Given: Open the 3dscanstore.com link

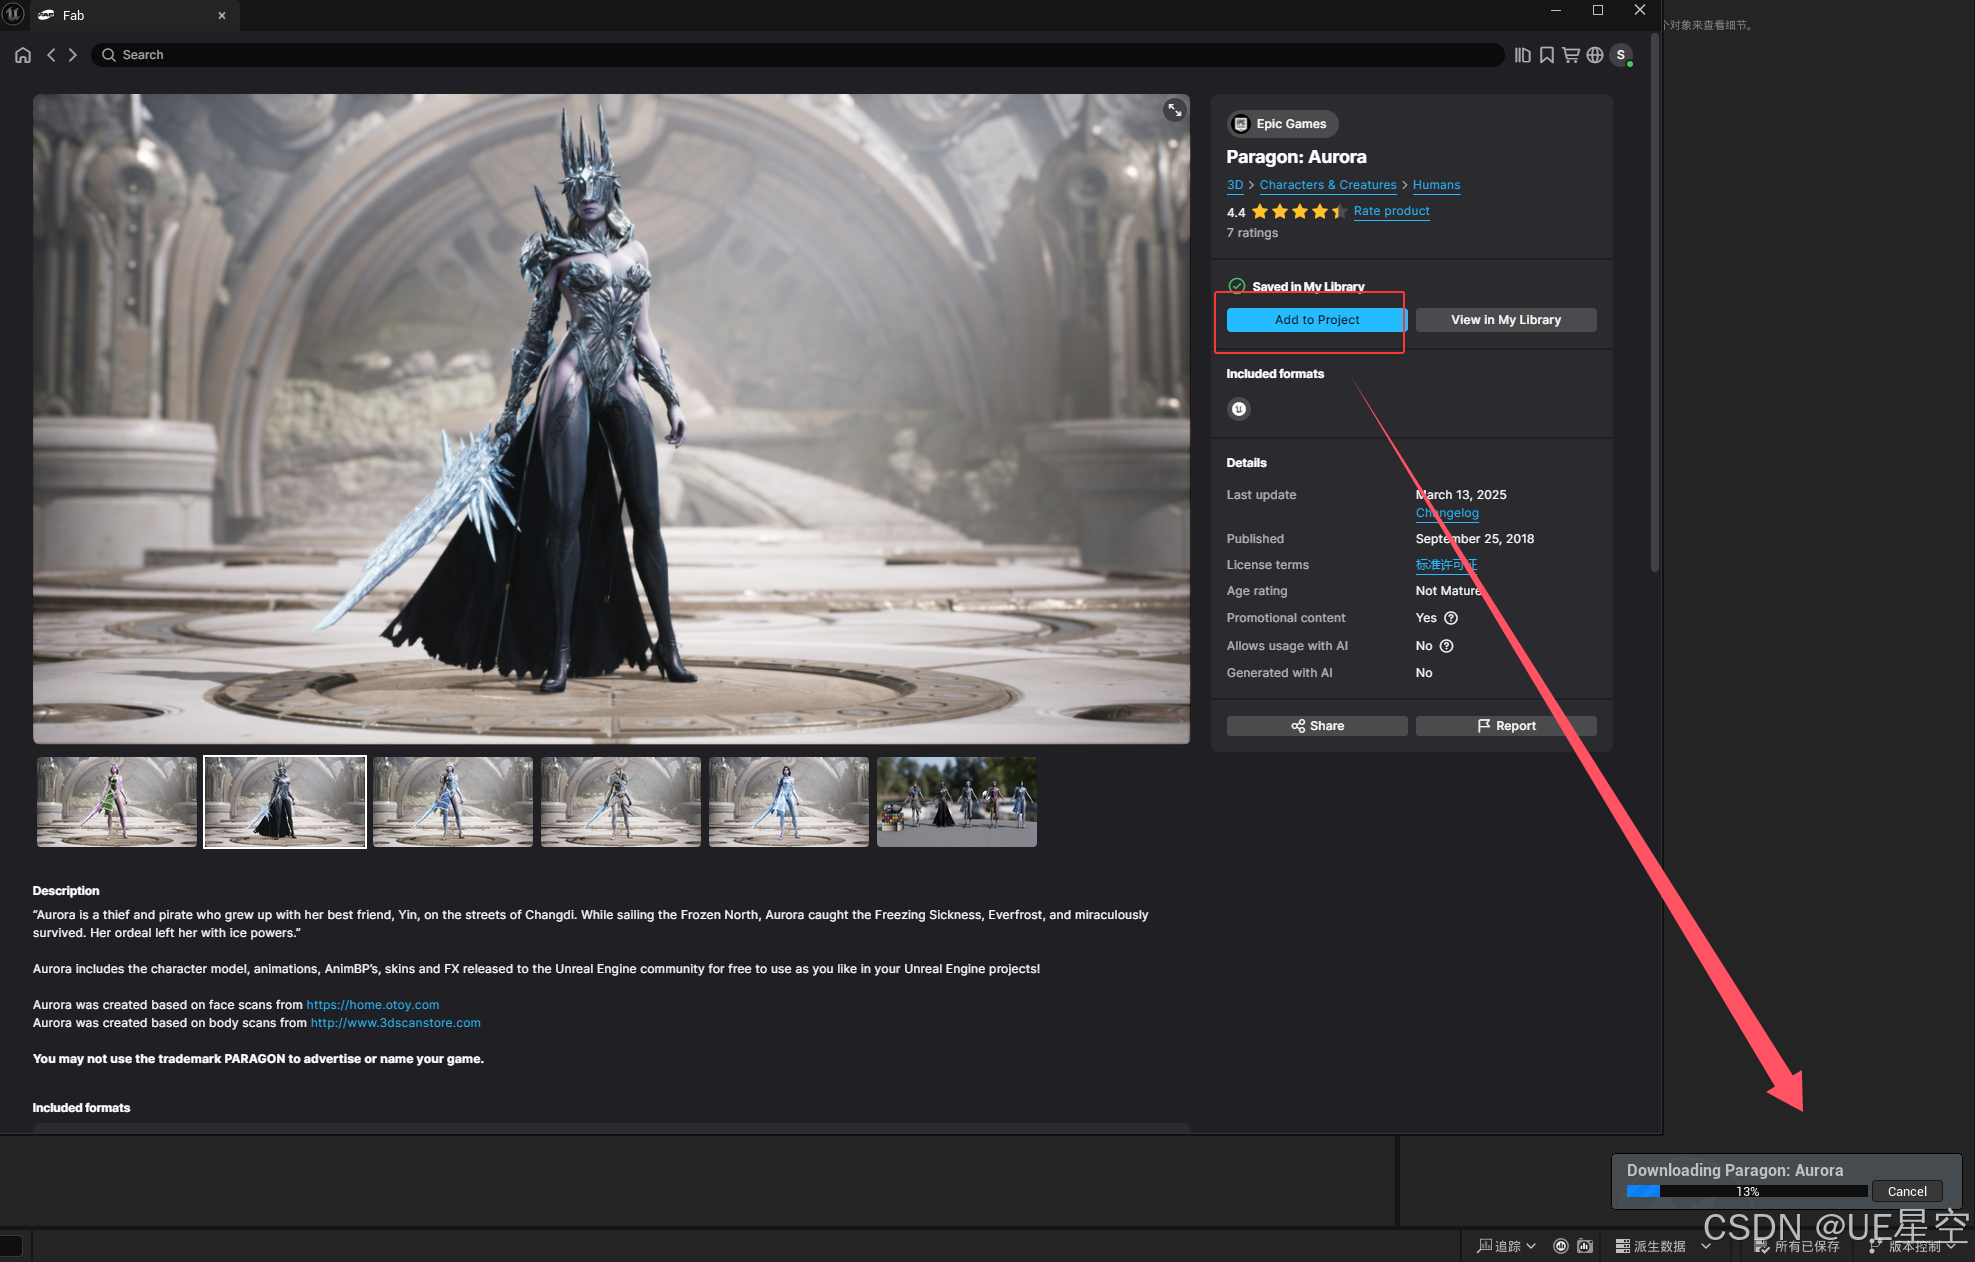Looking at the screenshot, I should point(396,1023).
